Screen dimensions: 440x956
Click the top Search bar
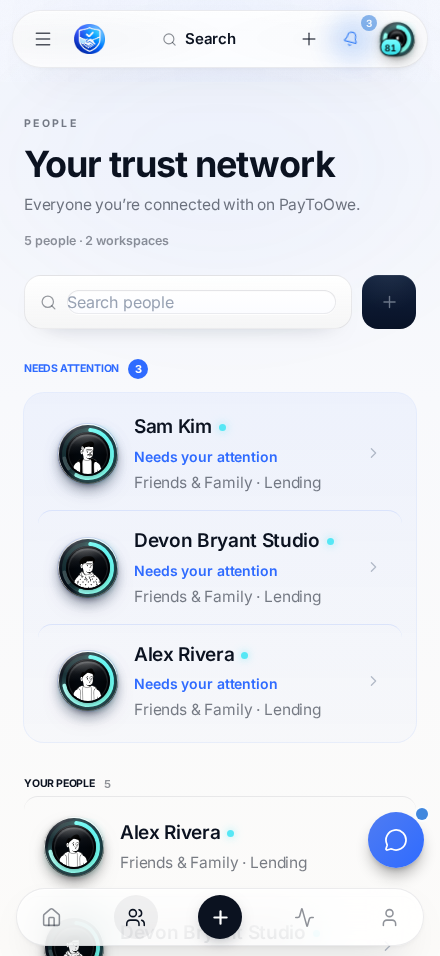199,39
